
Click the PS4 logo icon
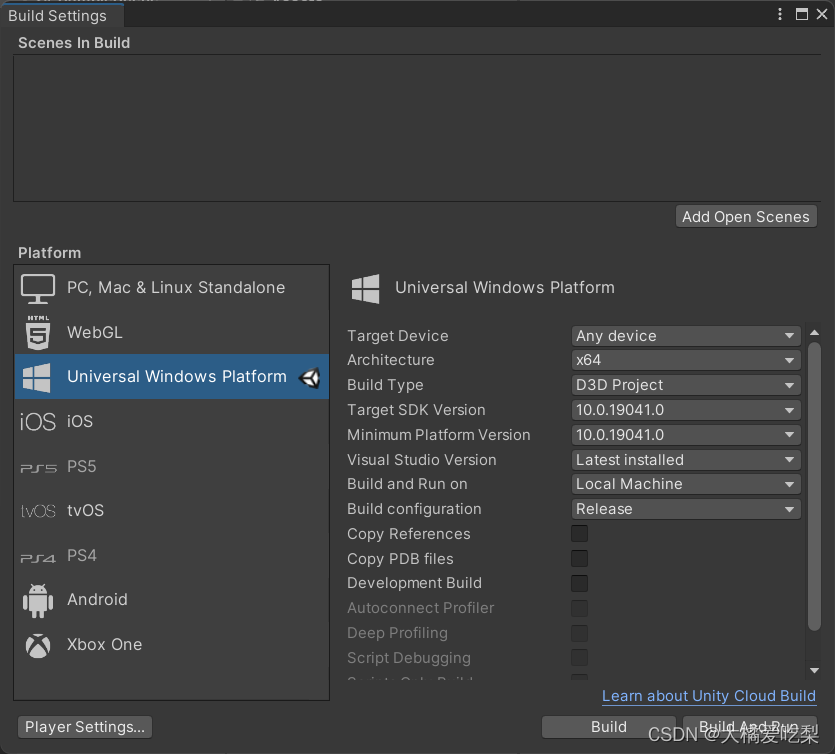[x=38, y=558]
